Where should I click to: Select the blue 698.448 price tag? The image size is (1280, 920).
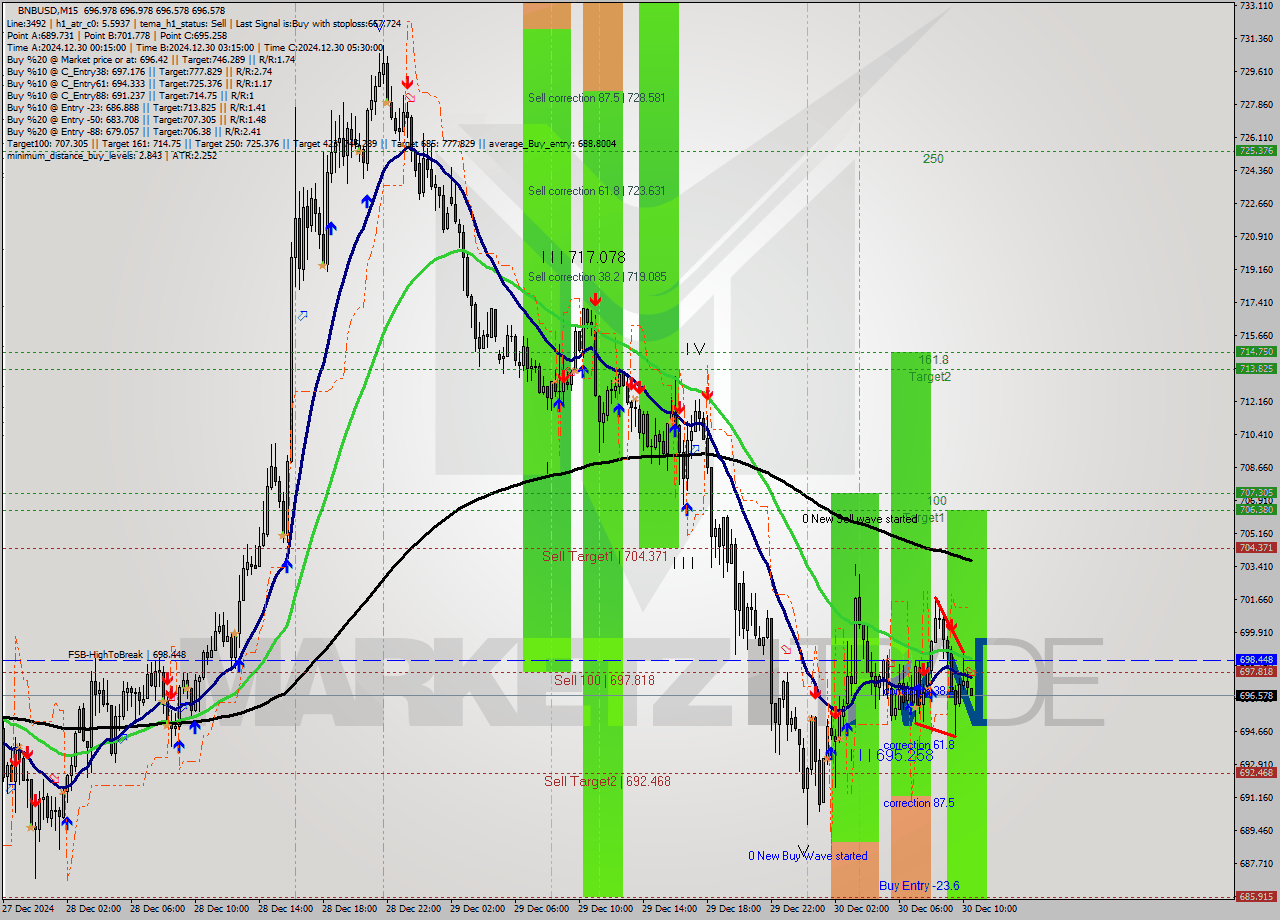1256,660
